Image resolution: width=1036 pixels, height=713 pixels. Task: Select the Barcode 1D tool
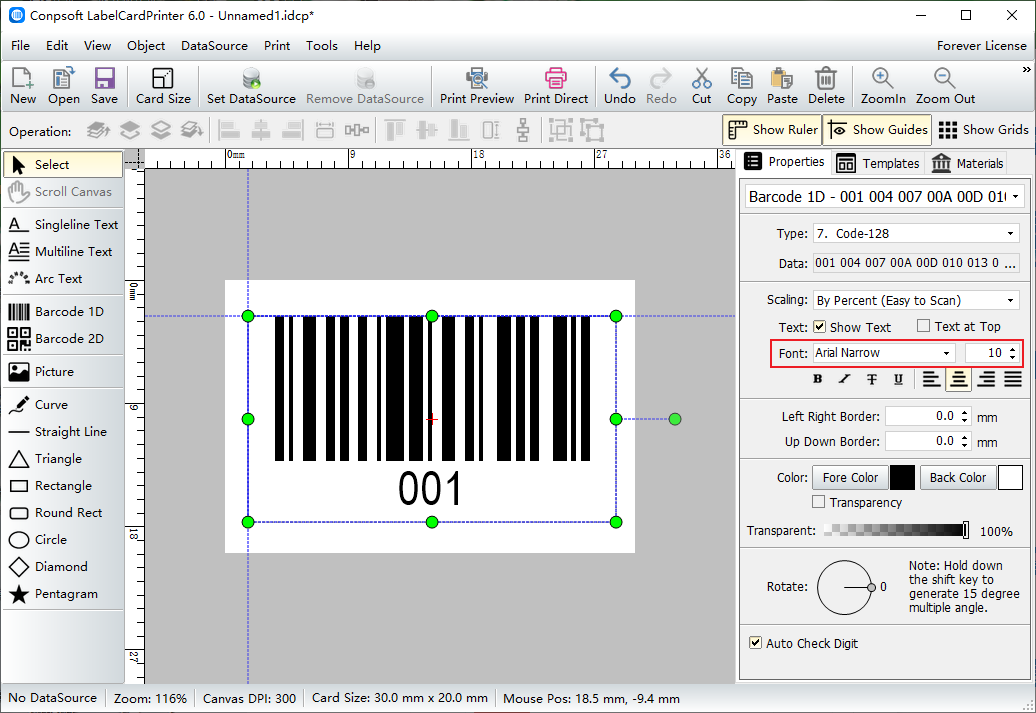(63, 311)
